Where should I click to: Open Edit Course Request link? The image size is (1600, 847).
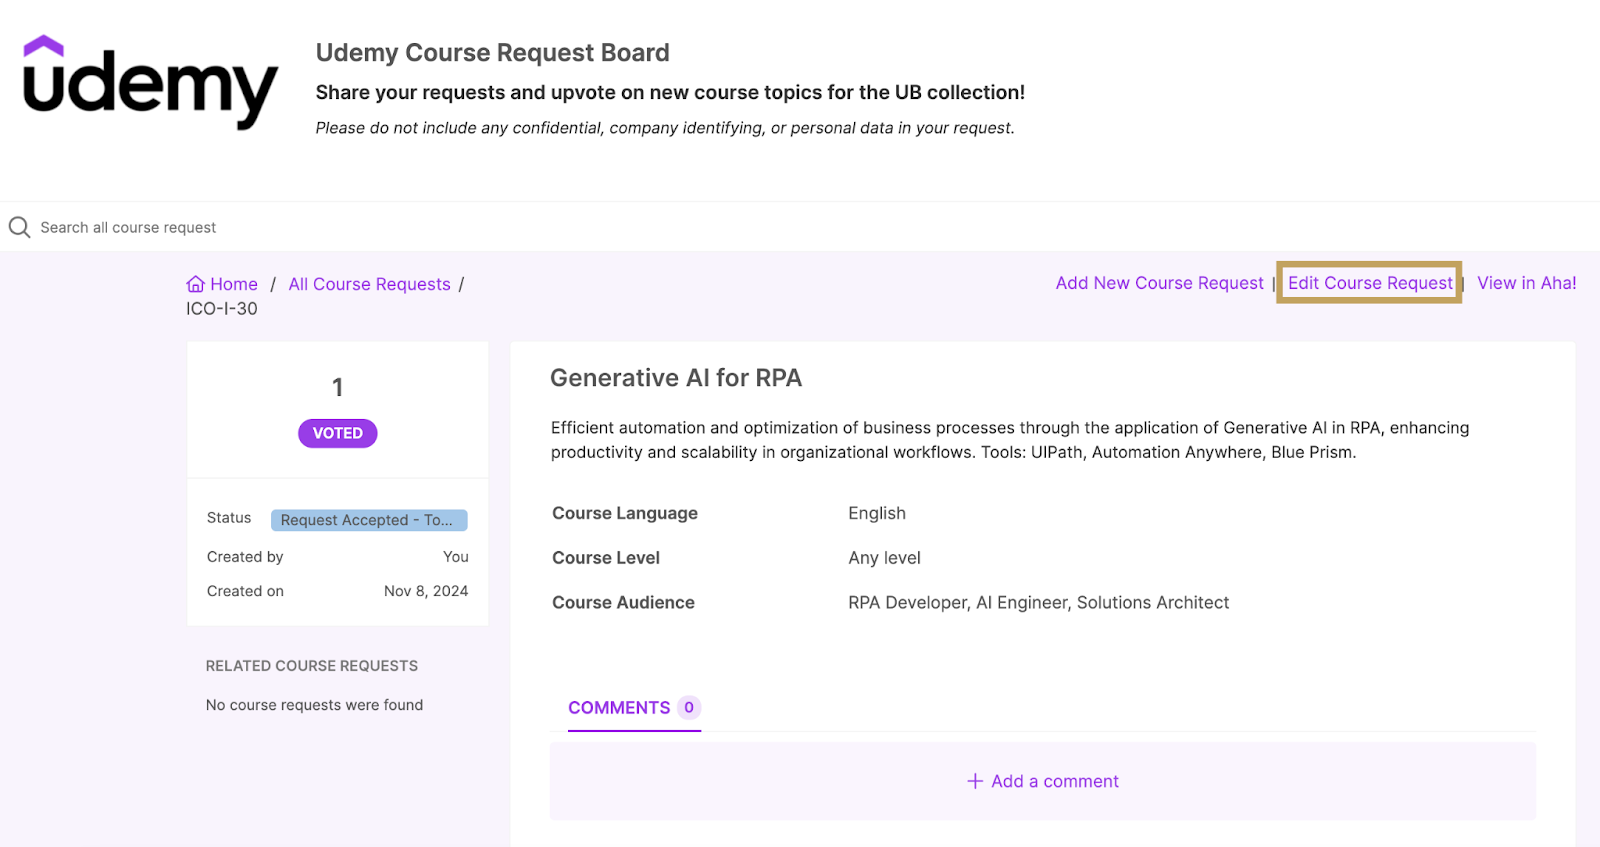tap(1369, 283)
